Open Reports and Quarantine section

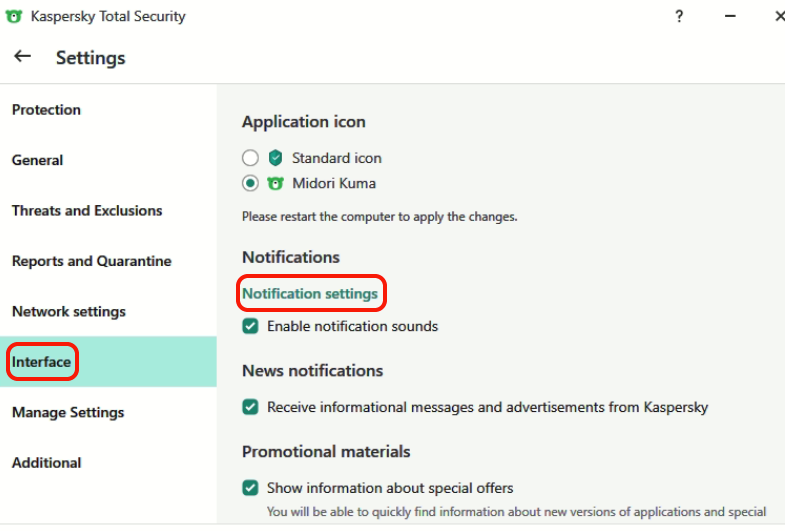point(92,261)
